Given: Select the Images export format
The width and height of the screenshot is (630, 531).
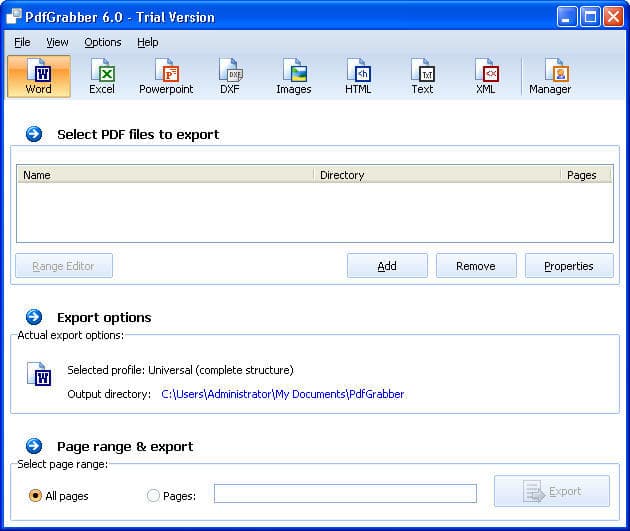Looking at the screenshot, I should pos(294,76).
